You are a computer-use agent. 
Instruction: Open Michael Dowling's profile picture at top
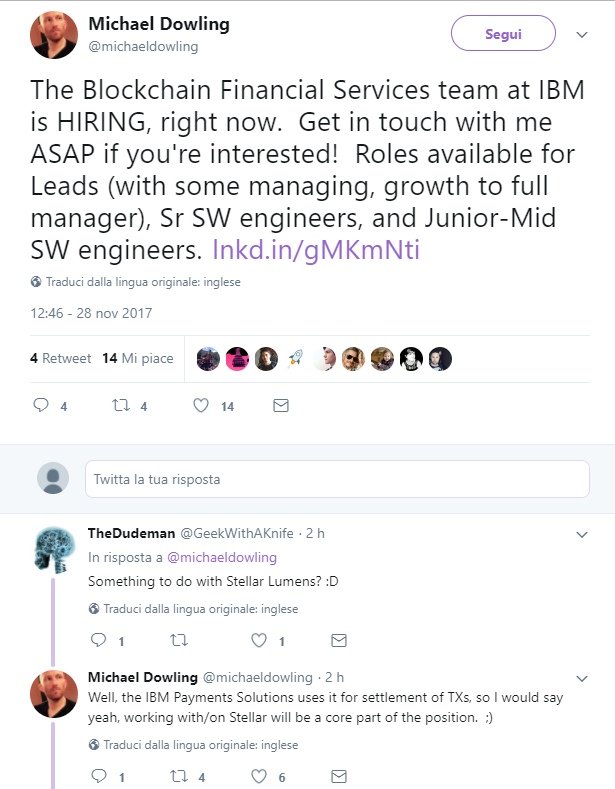click(54, 35)
